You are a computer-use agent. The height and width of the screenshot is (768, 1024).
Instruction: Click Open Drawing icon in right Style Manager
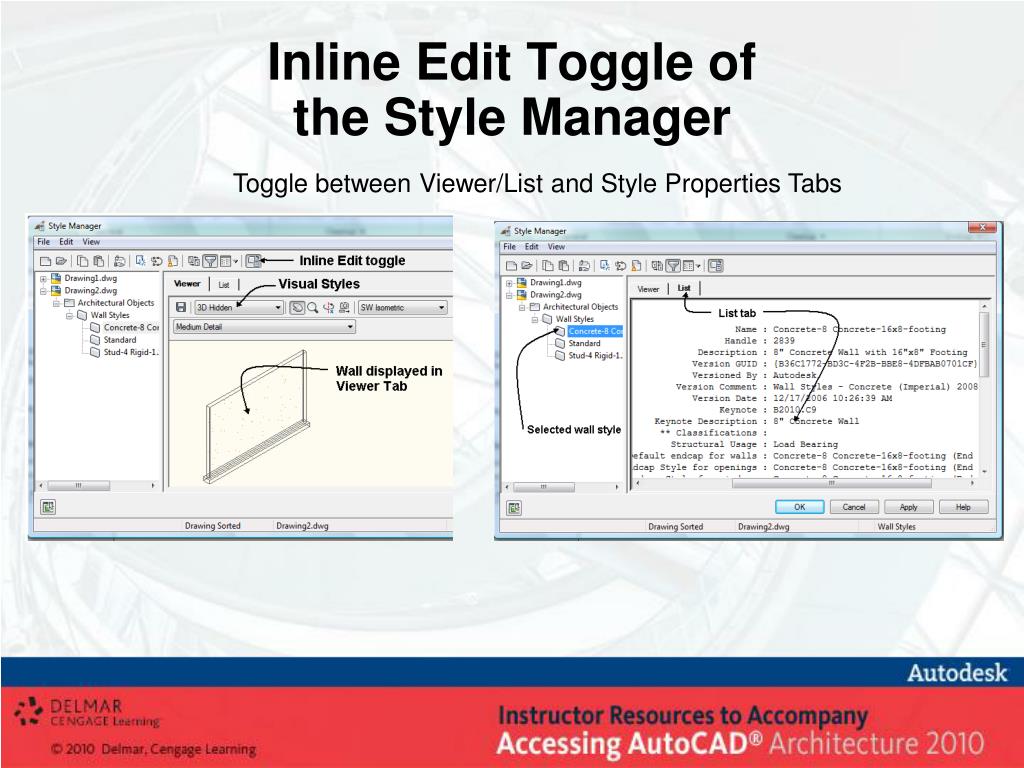(527, 266)
